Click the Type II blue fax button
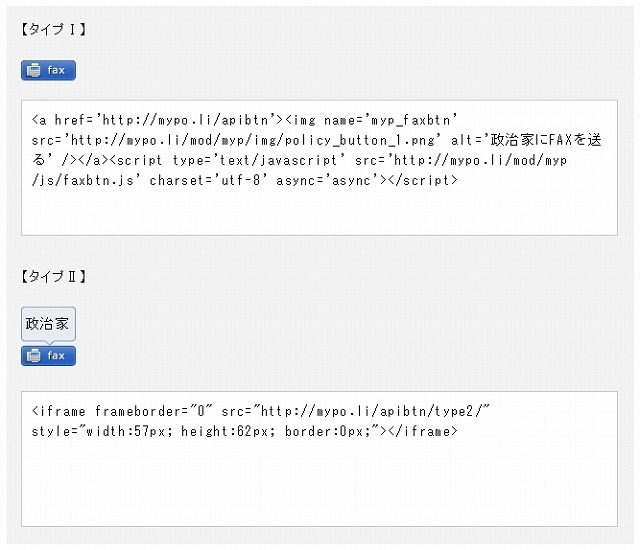This screenshot has width=640, height=550. click(x=48, y=356)
